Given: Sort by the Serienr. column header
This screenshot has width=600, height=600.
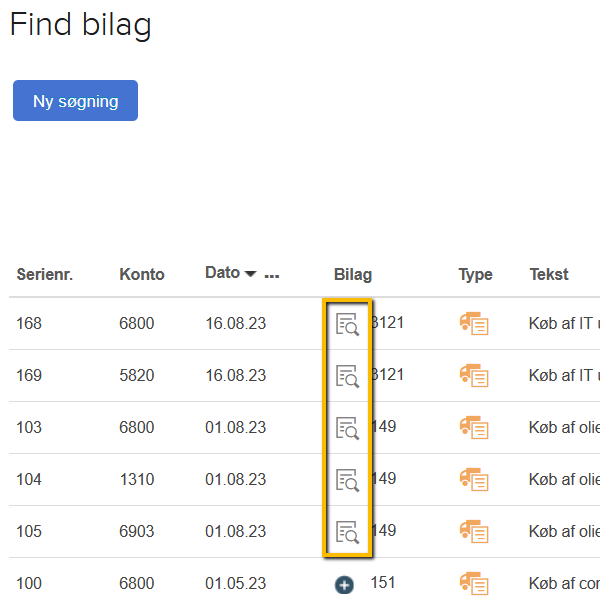Looking at the screenshot, I should point(45,274).
